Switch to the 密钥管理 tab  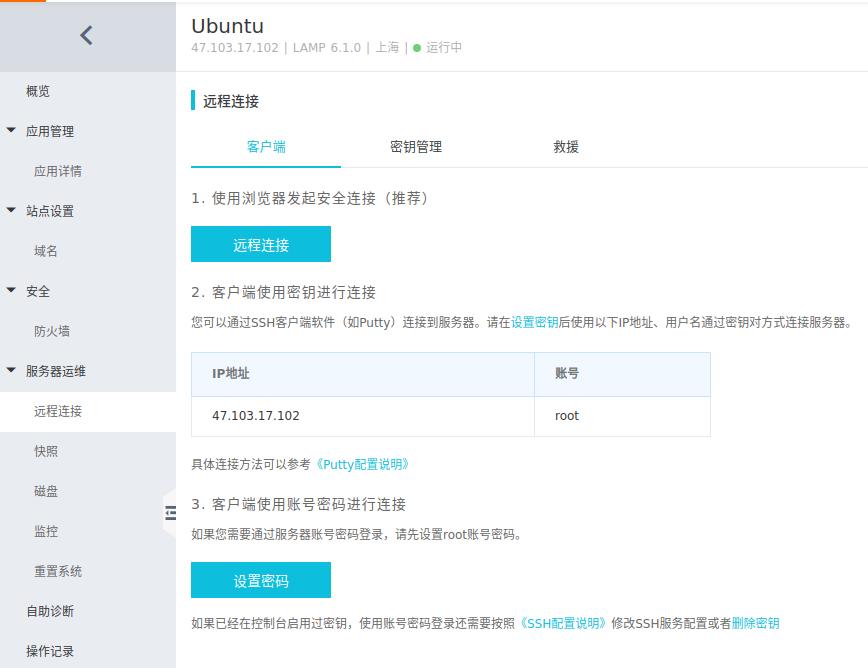[415, 147]
